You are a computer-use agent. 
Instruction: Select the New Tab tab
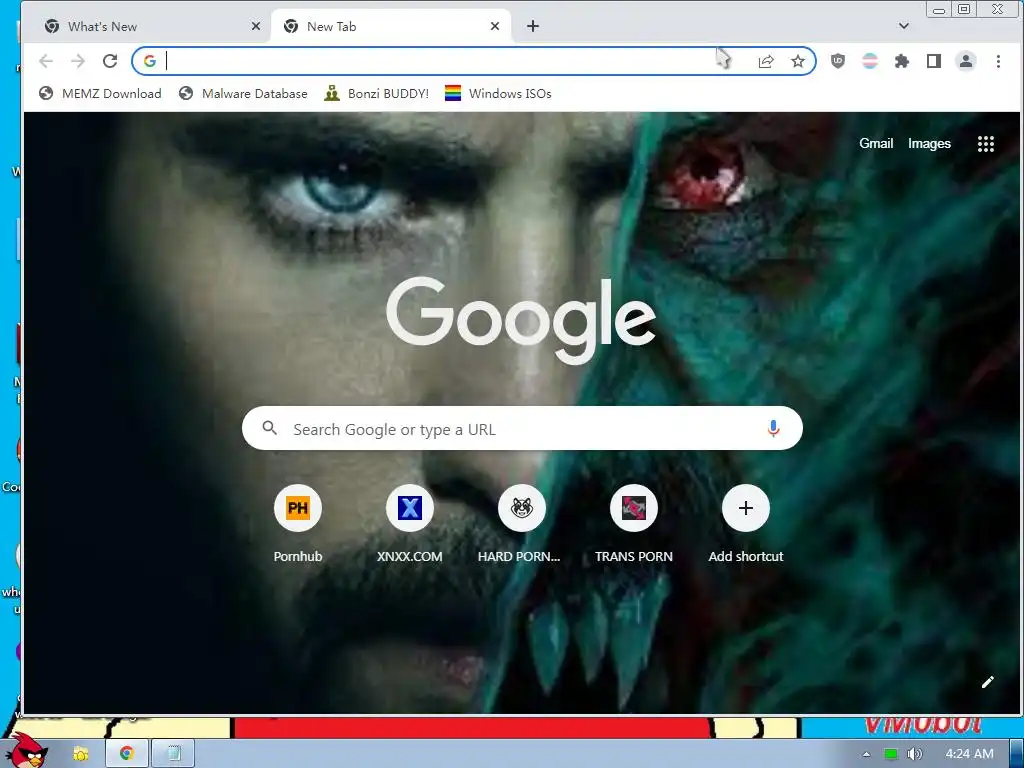(391, 27)
